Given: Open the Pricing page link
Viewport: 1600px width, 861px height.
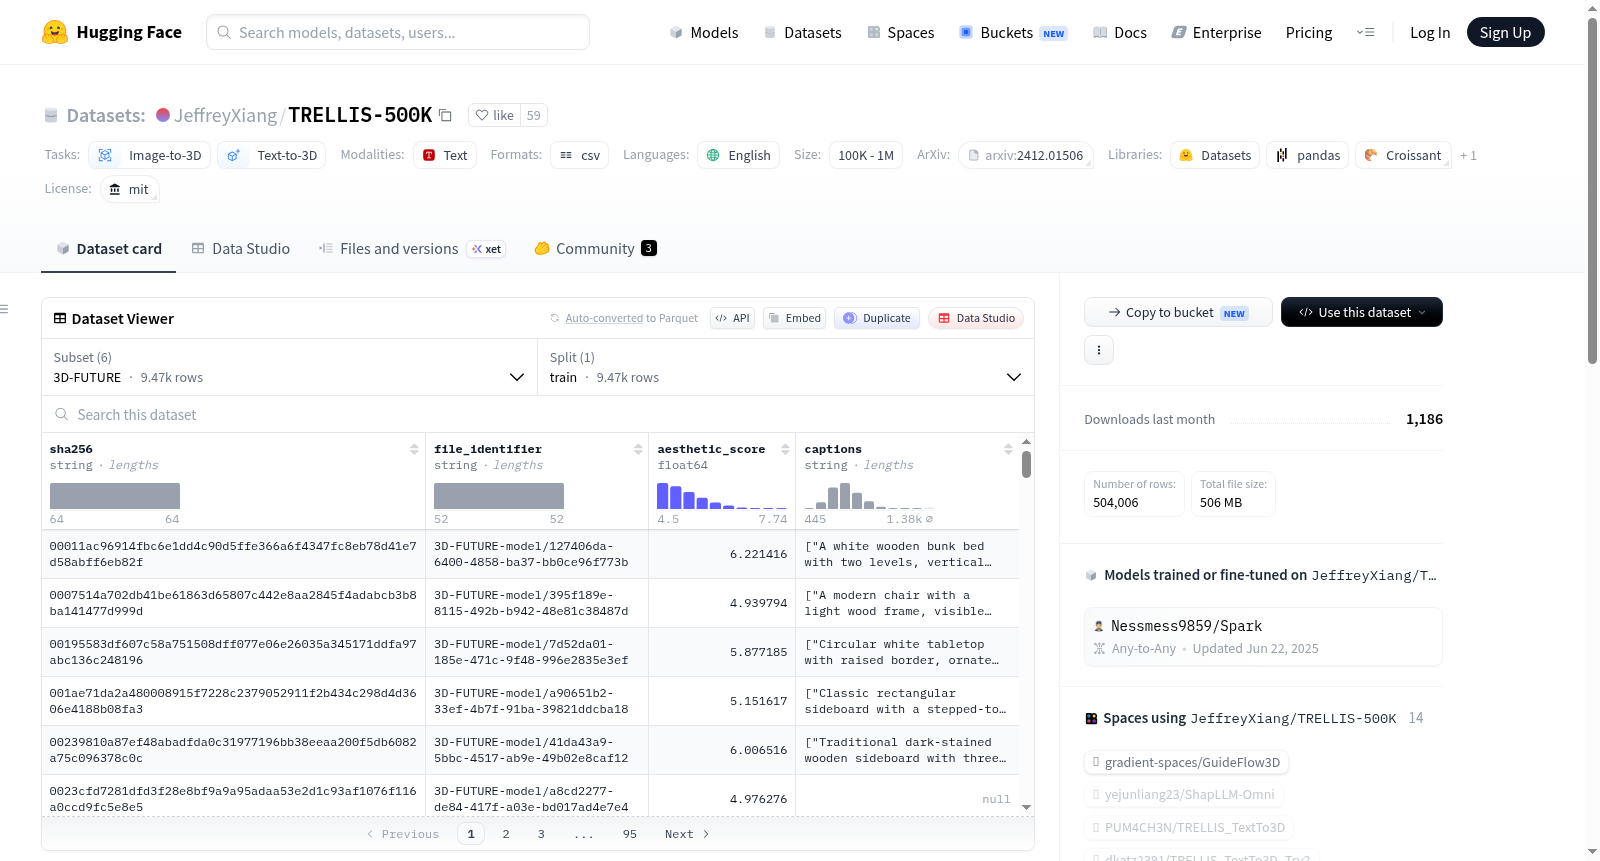Looking at the screenshot, I should (x=1309, y=33).
